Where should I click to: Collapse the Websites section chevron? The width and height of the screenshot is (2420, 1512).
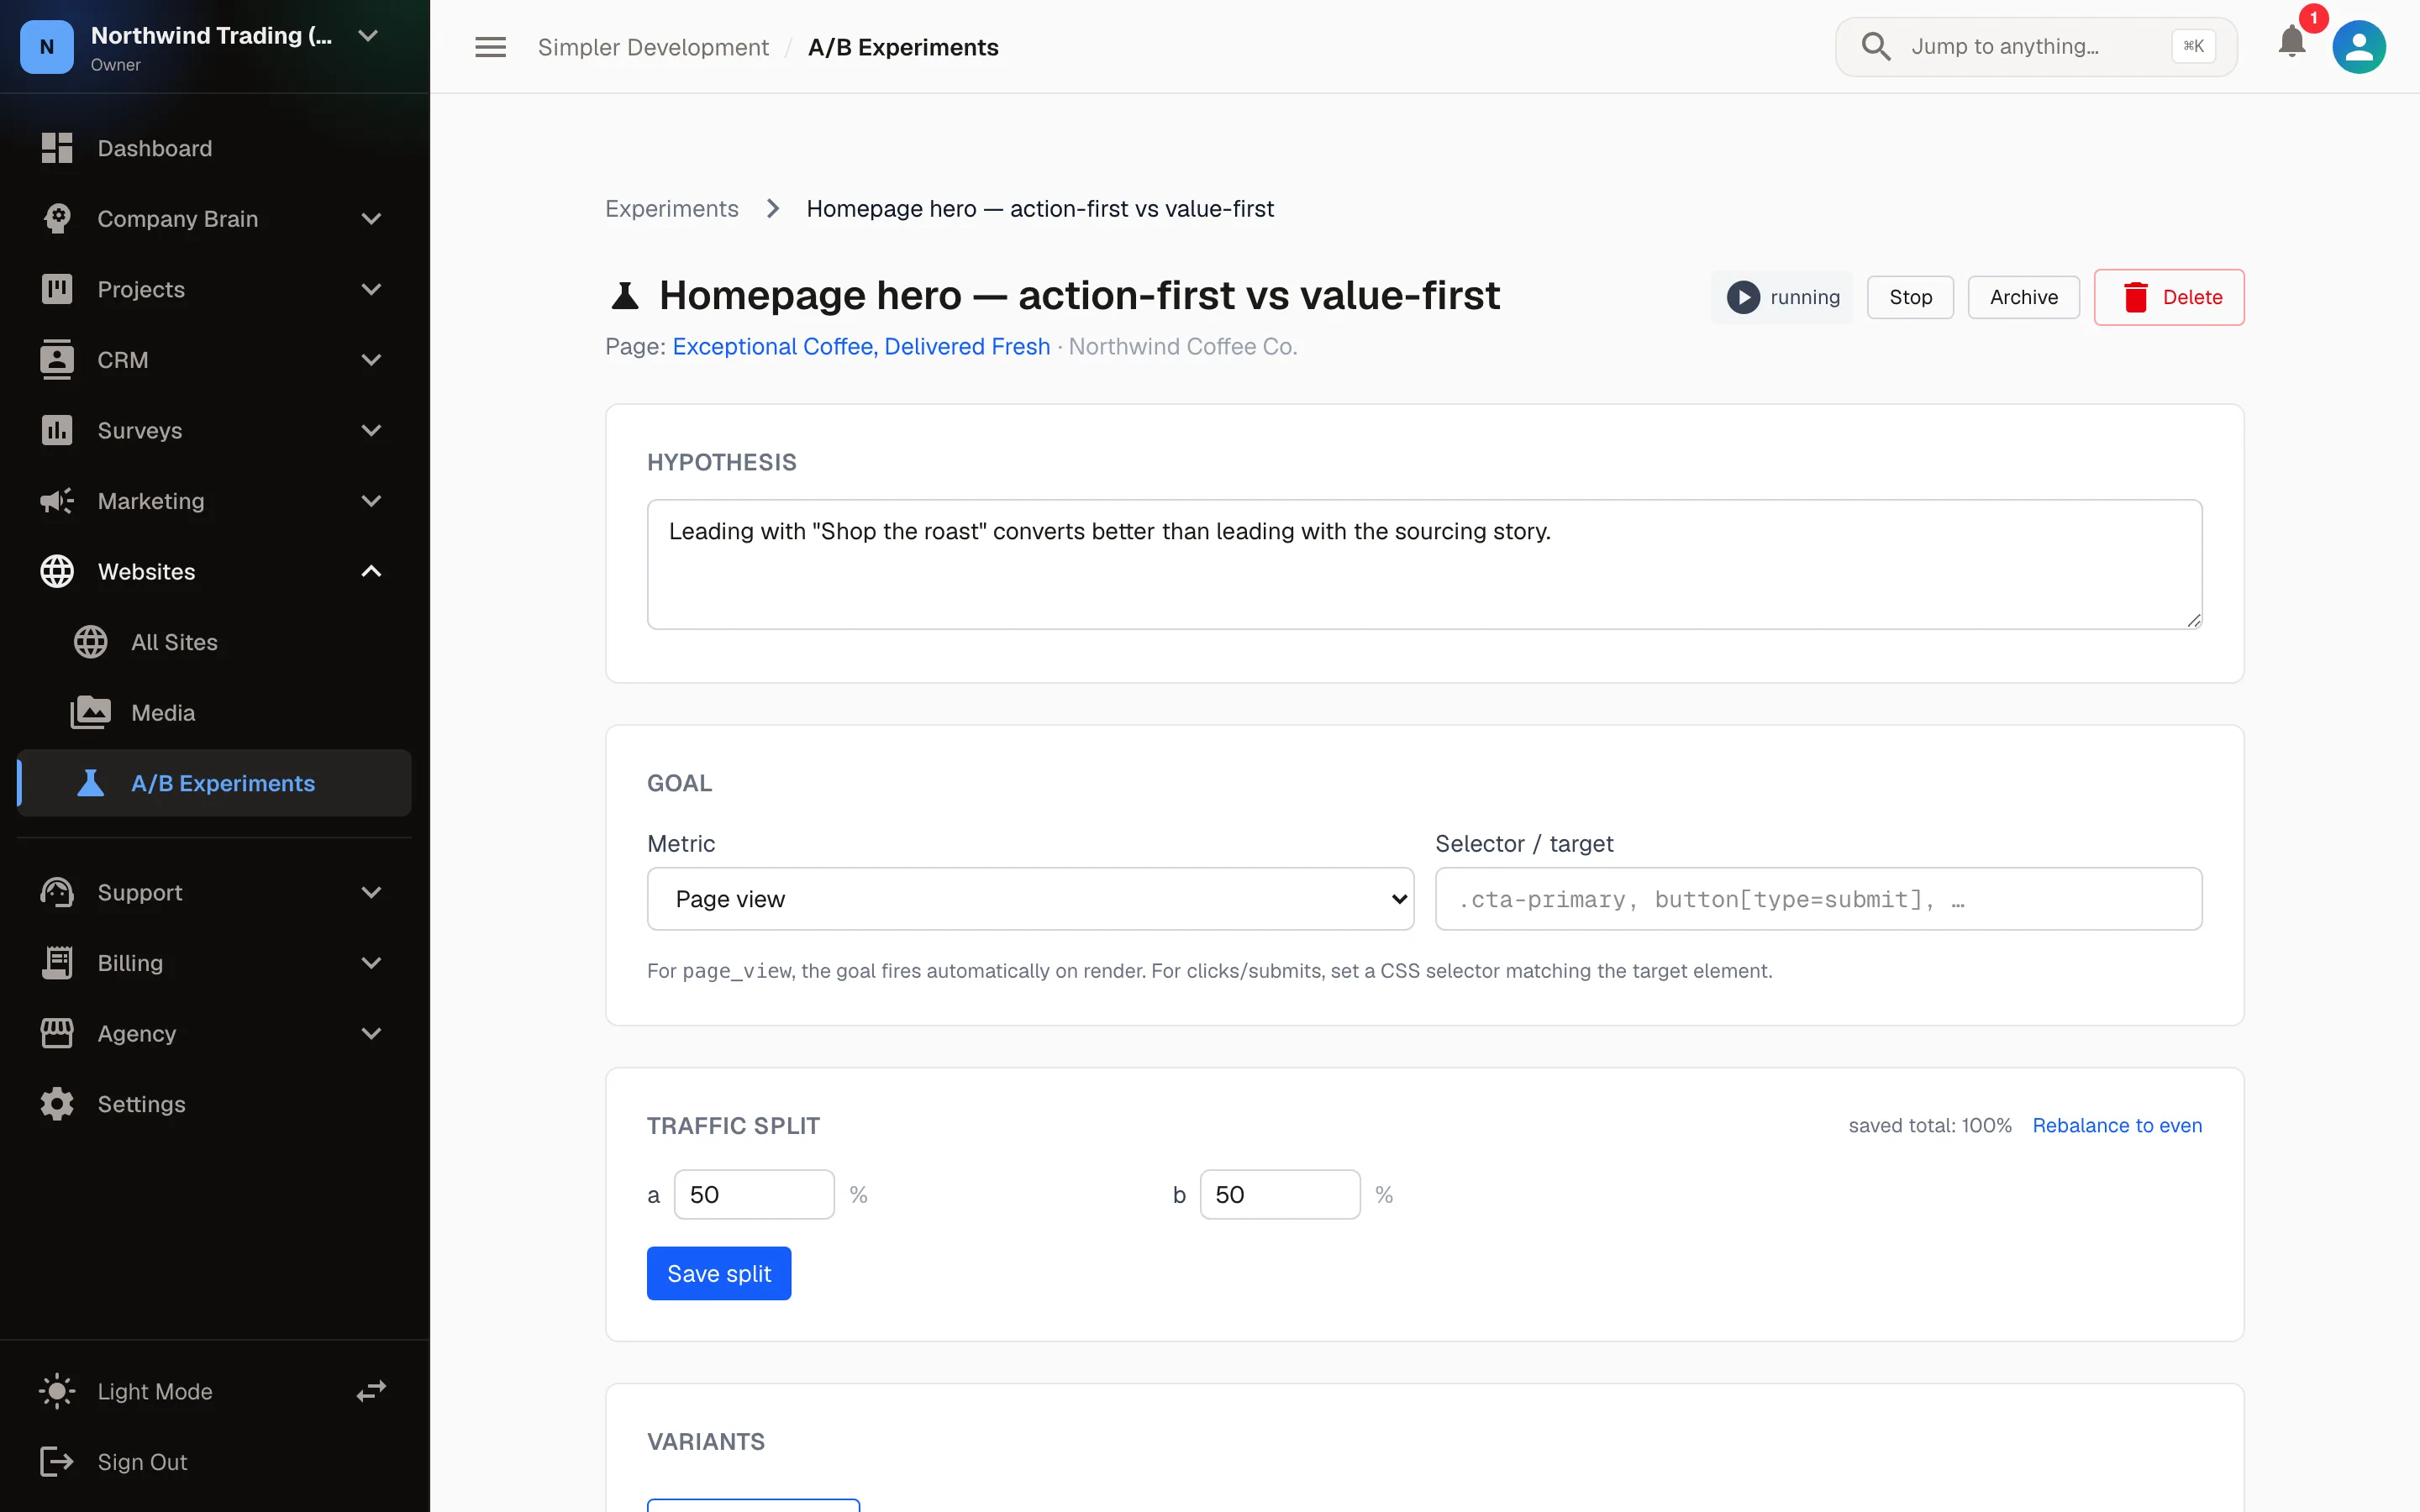371,571
